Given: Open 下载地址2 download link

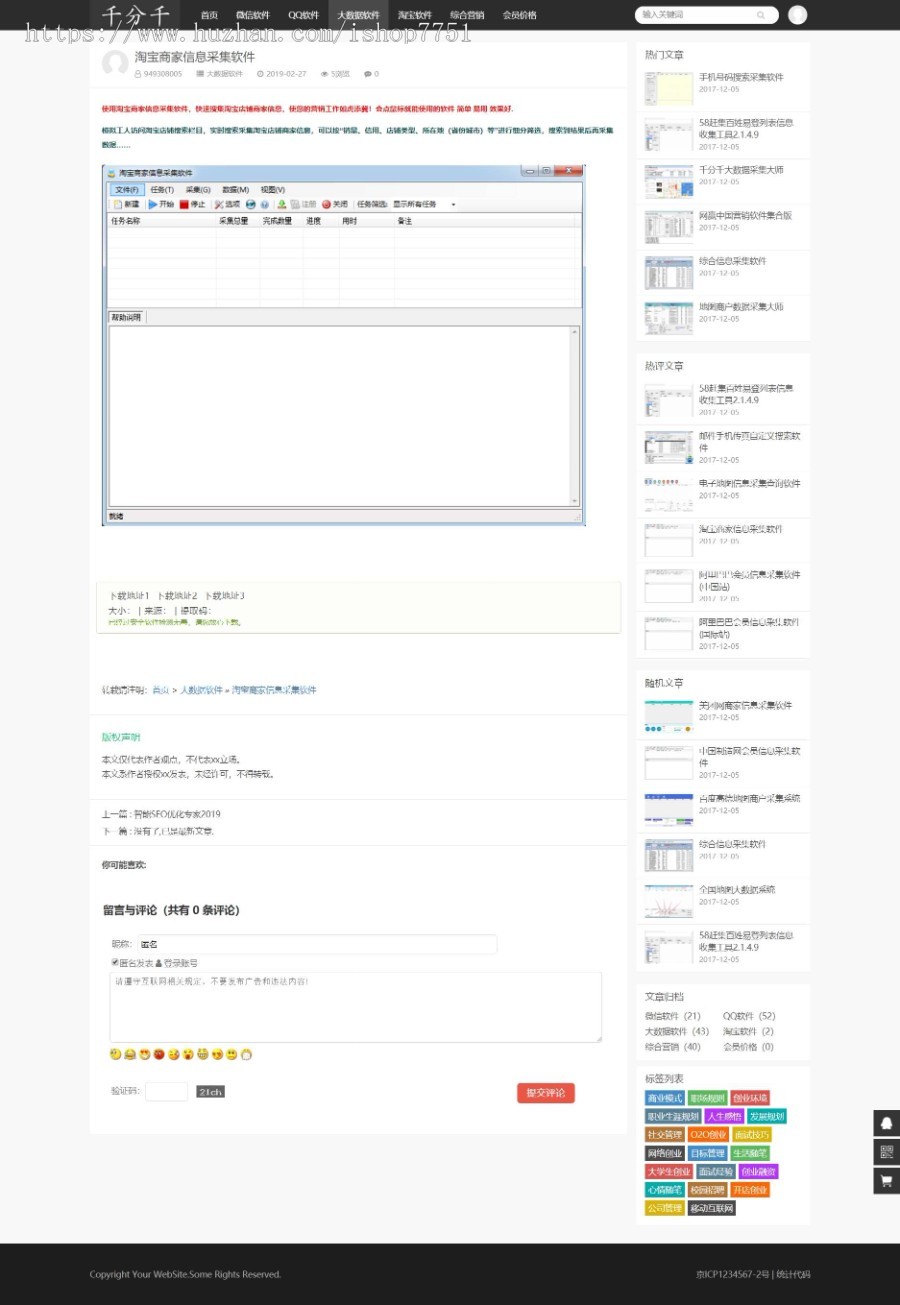Looking at the screenshot, I should point(177,596).
